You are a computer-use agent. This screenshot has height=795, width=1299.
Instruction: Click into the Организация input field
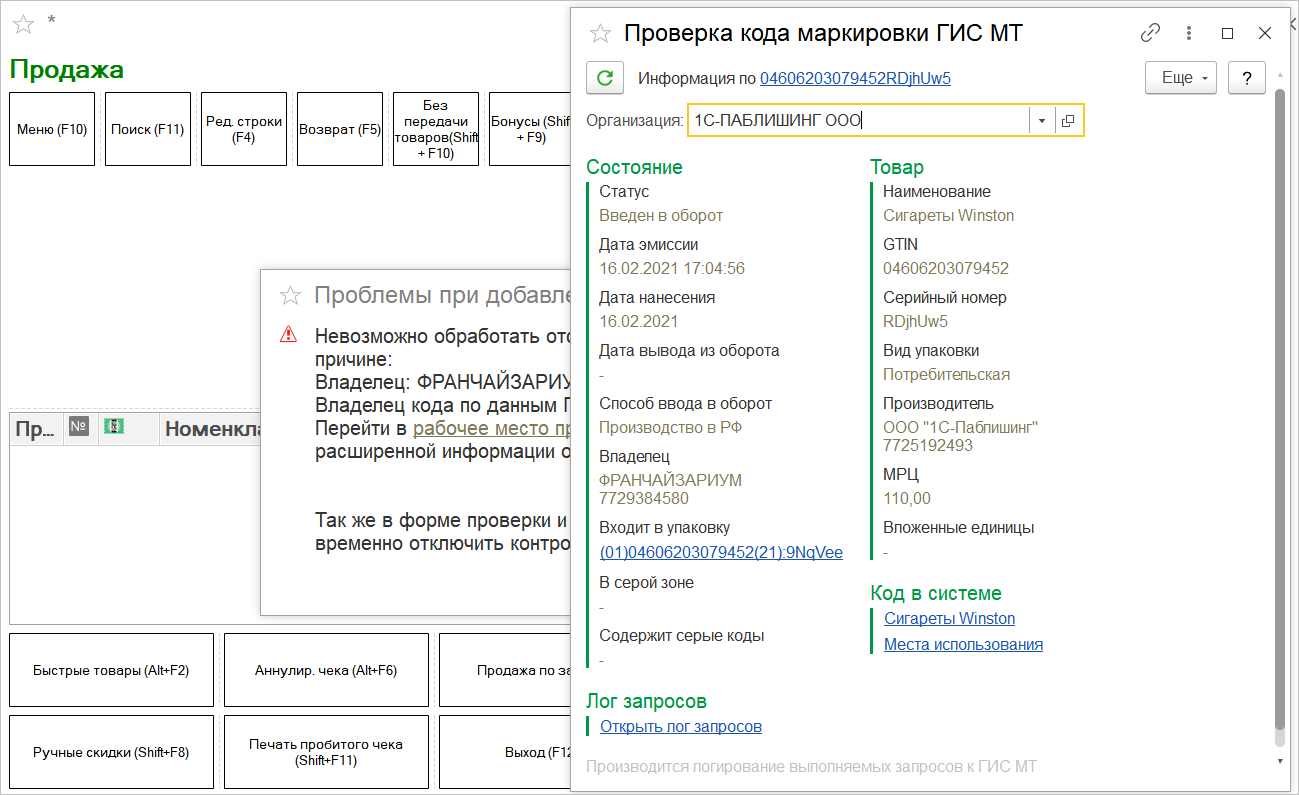pyautogui.click(x=858, y=121)
